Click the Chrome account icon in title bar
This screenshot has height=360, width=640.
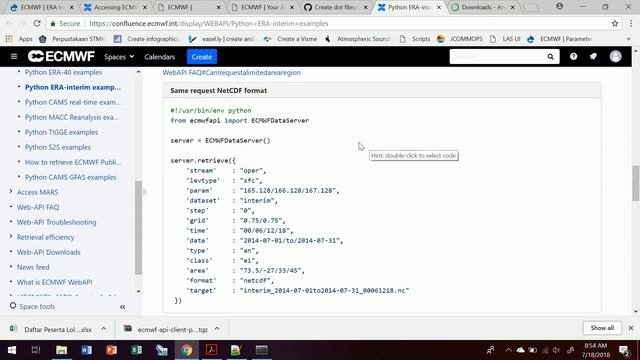tap(560, 7)
